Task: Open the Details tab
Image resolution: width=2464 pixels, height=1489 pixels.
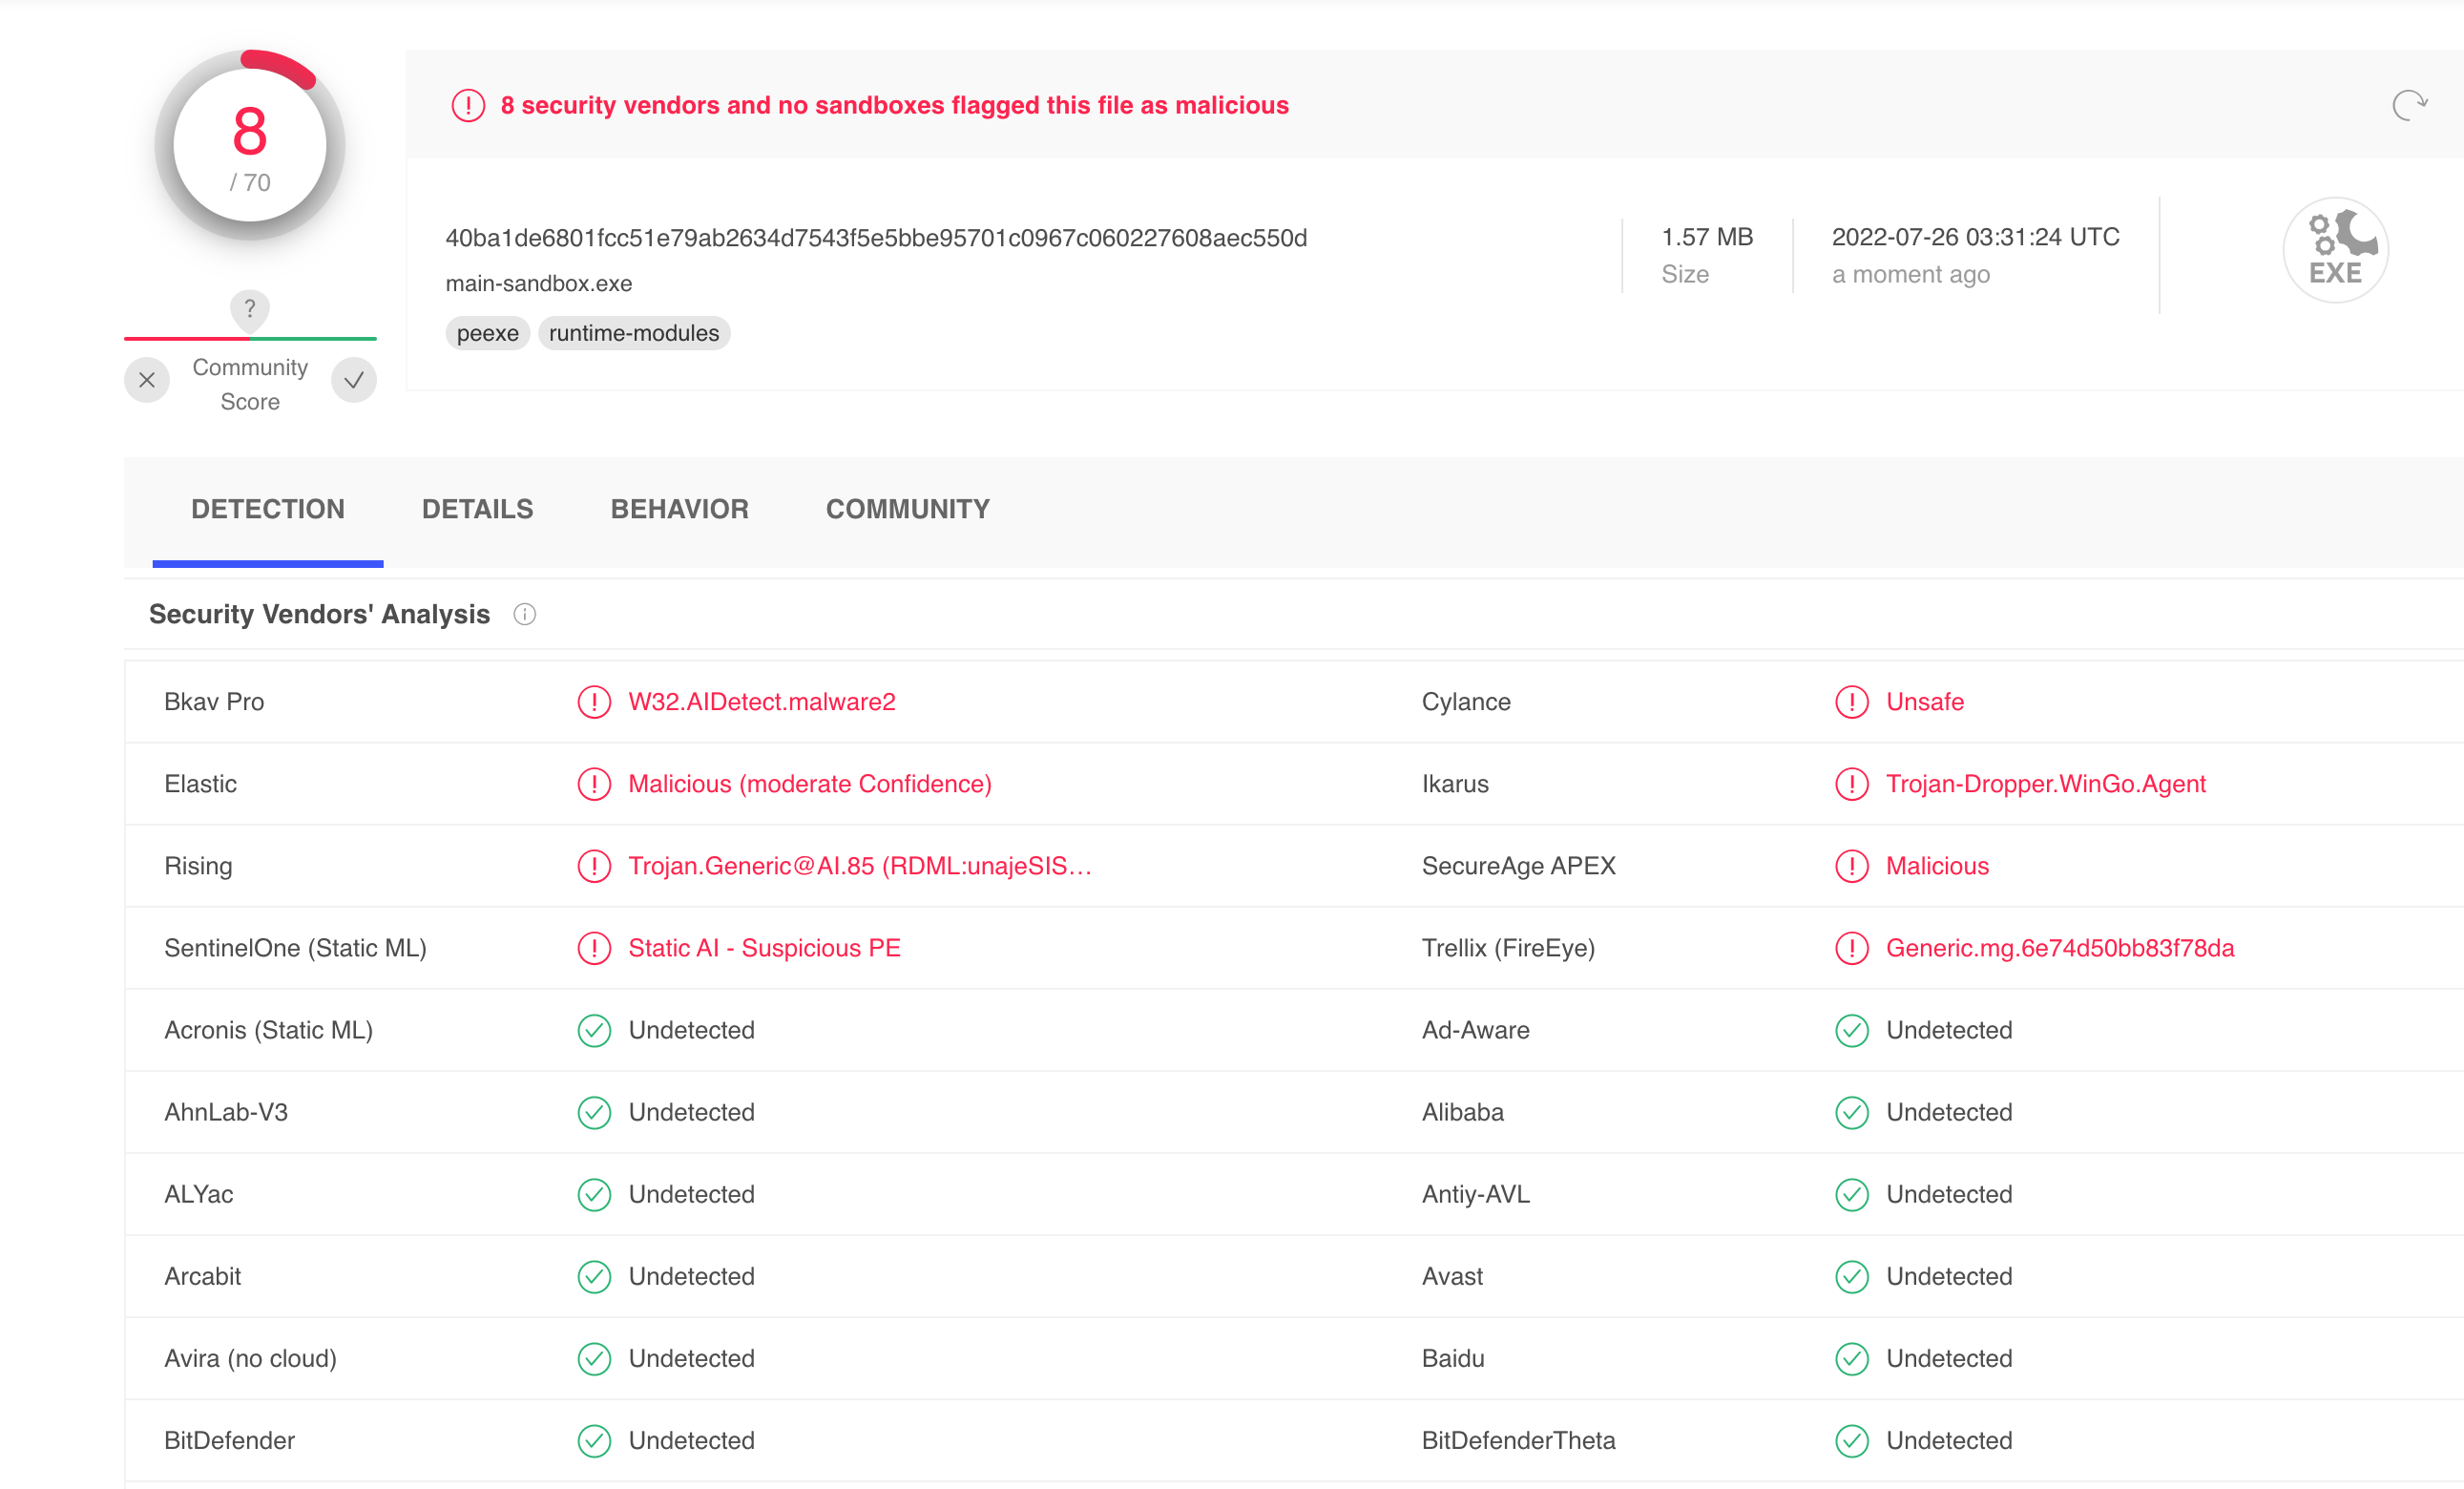Action: [x=477, y=509]
